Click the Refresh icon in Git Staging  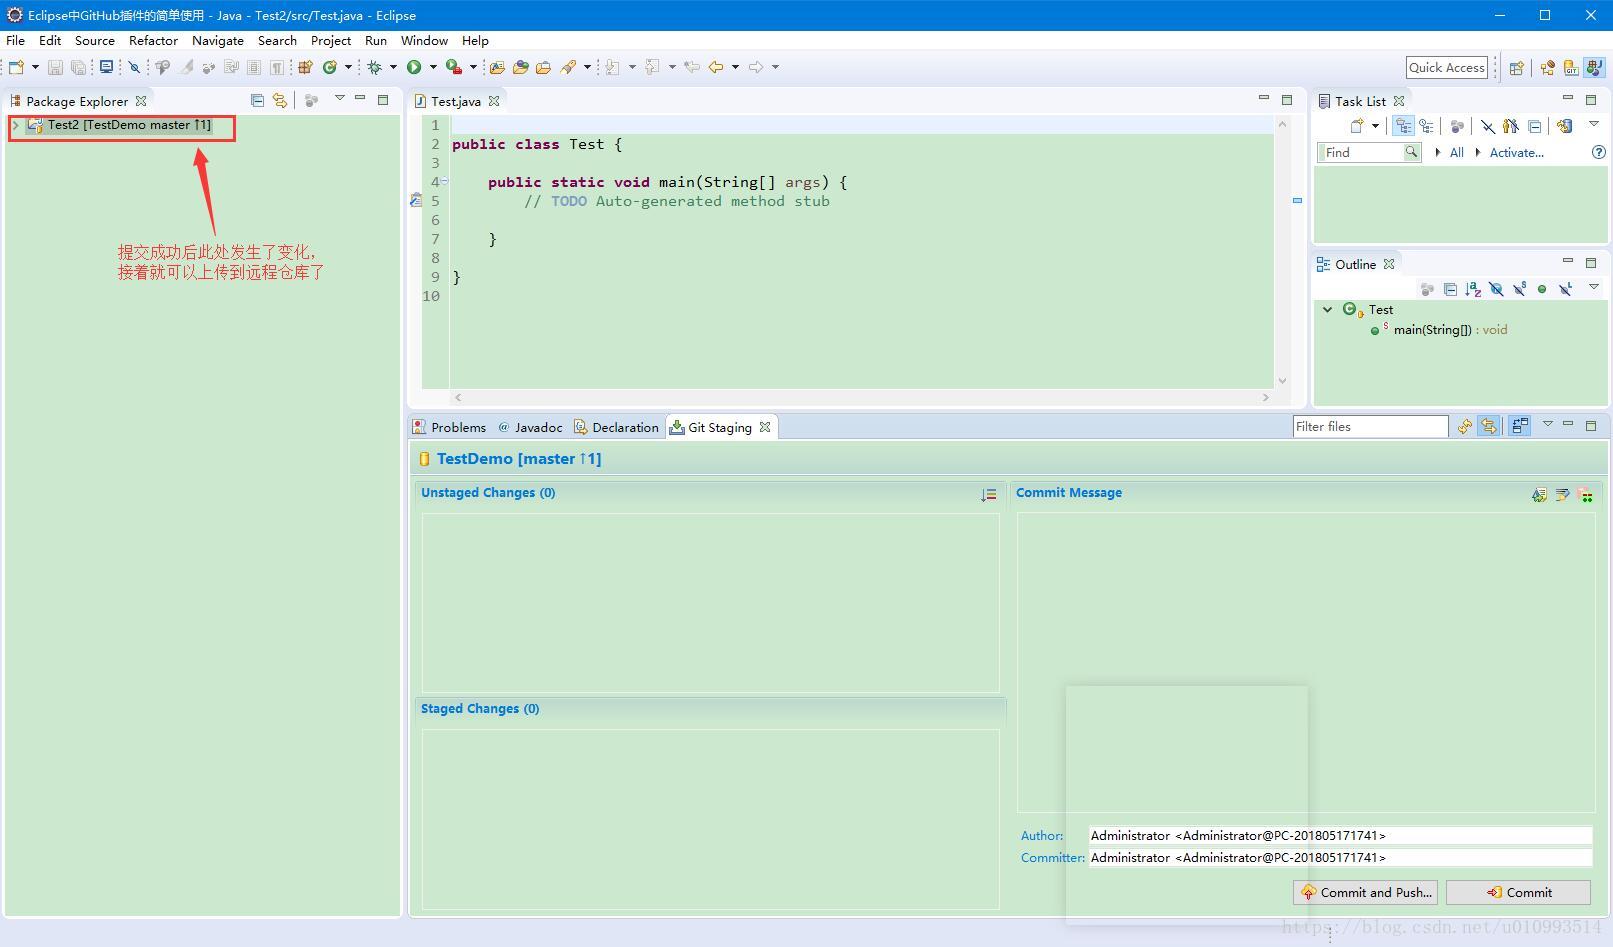(1464, 426)
